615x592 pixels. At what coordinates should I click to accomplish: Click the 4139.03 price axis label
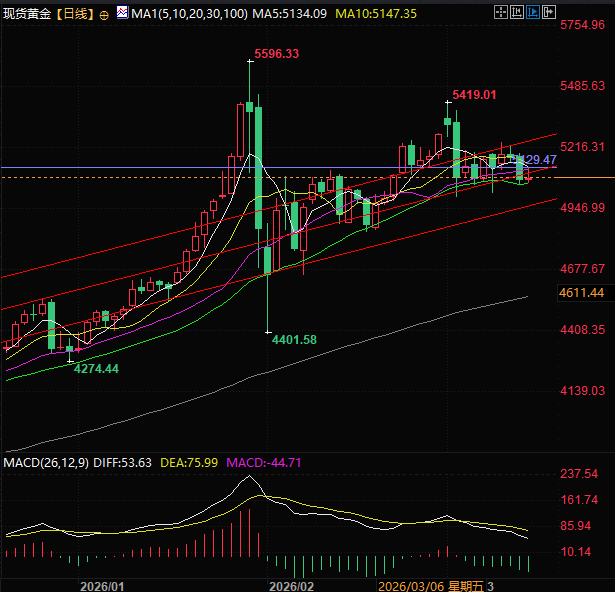(x=582, y=391)
